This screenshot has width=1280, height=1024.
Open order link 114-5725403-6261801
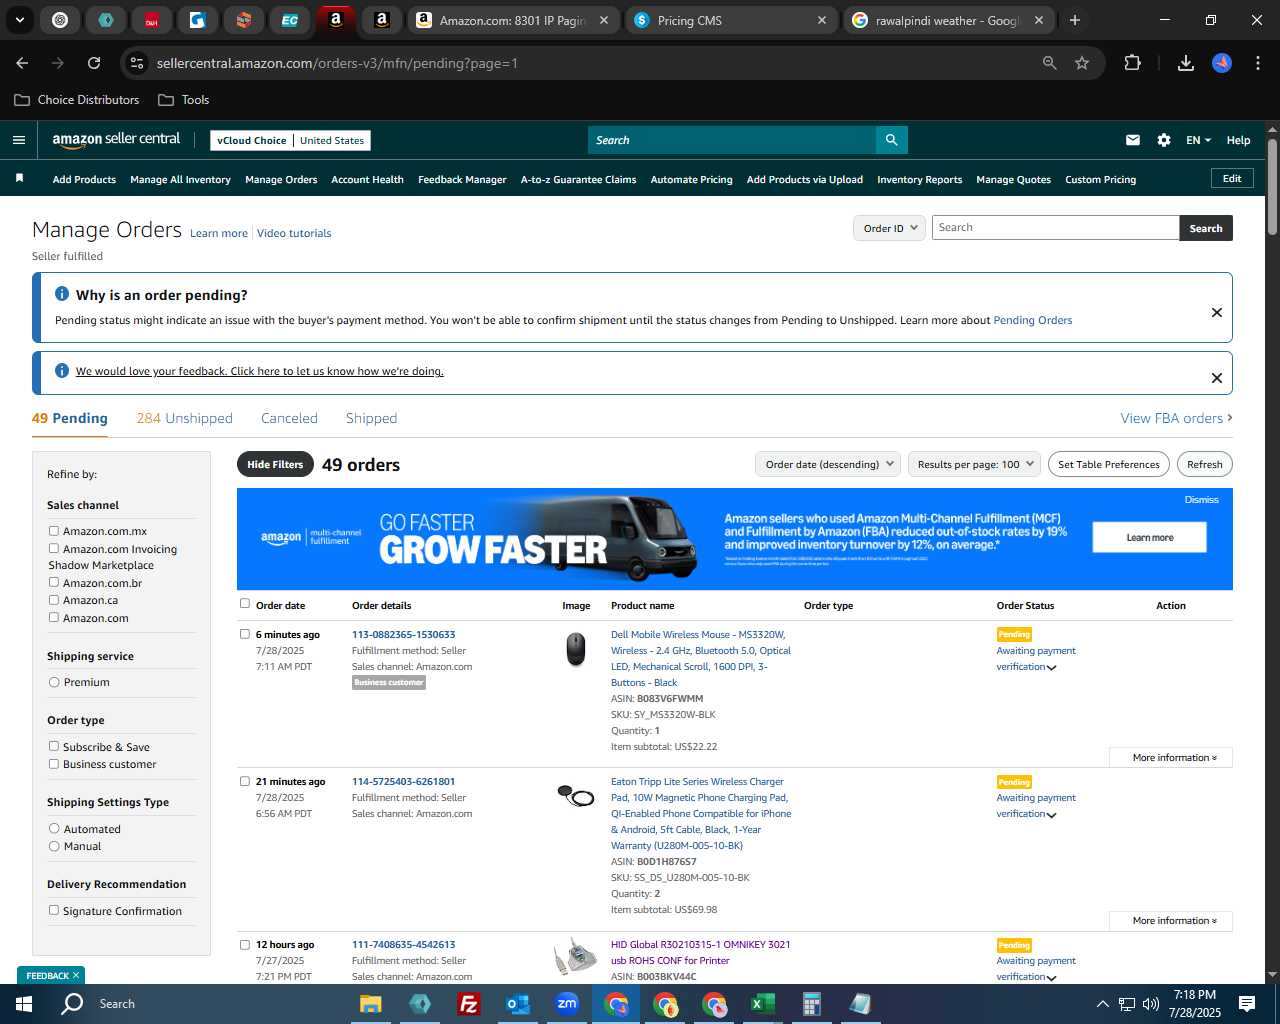pos(403,781)
